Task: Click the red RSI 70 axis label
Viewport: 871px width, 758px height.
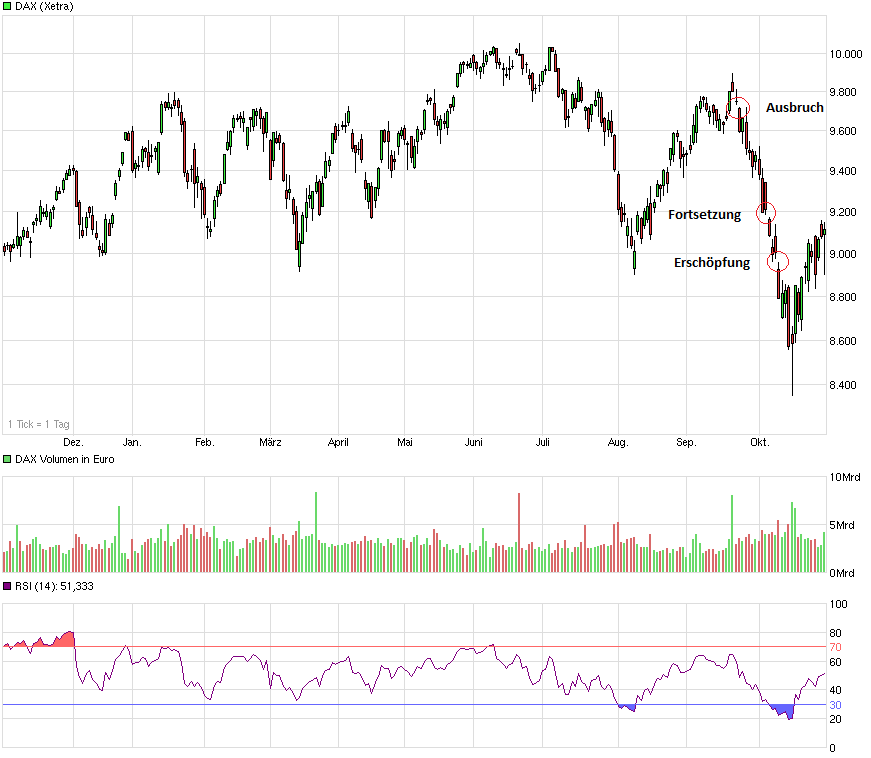Action: (835, 647)
